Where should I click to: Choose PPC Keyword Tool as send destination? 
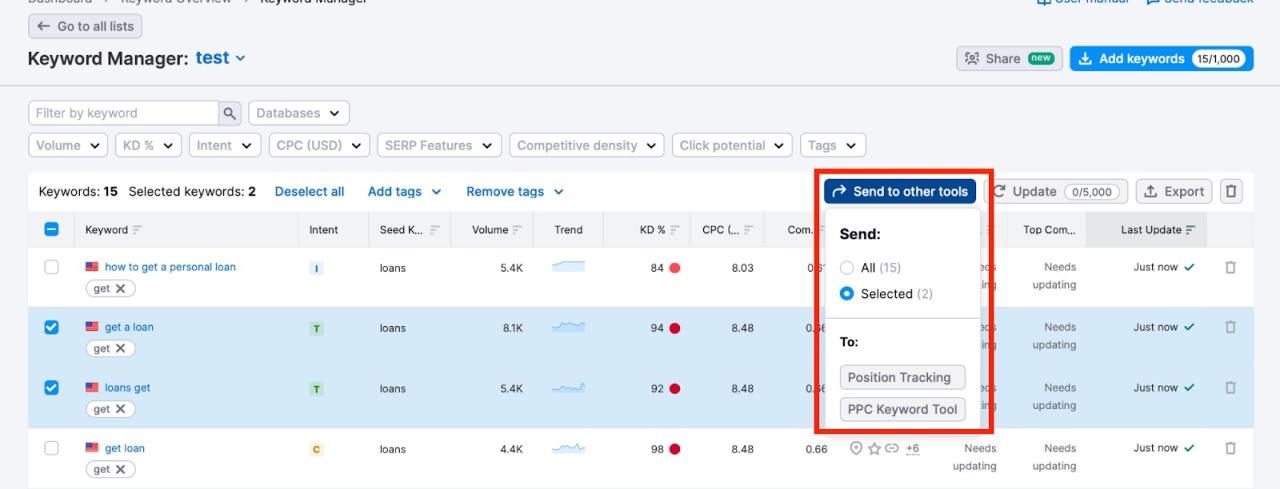[x=902, y=409]
